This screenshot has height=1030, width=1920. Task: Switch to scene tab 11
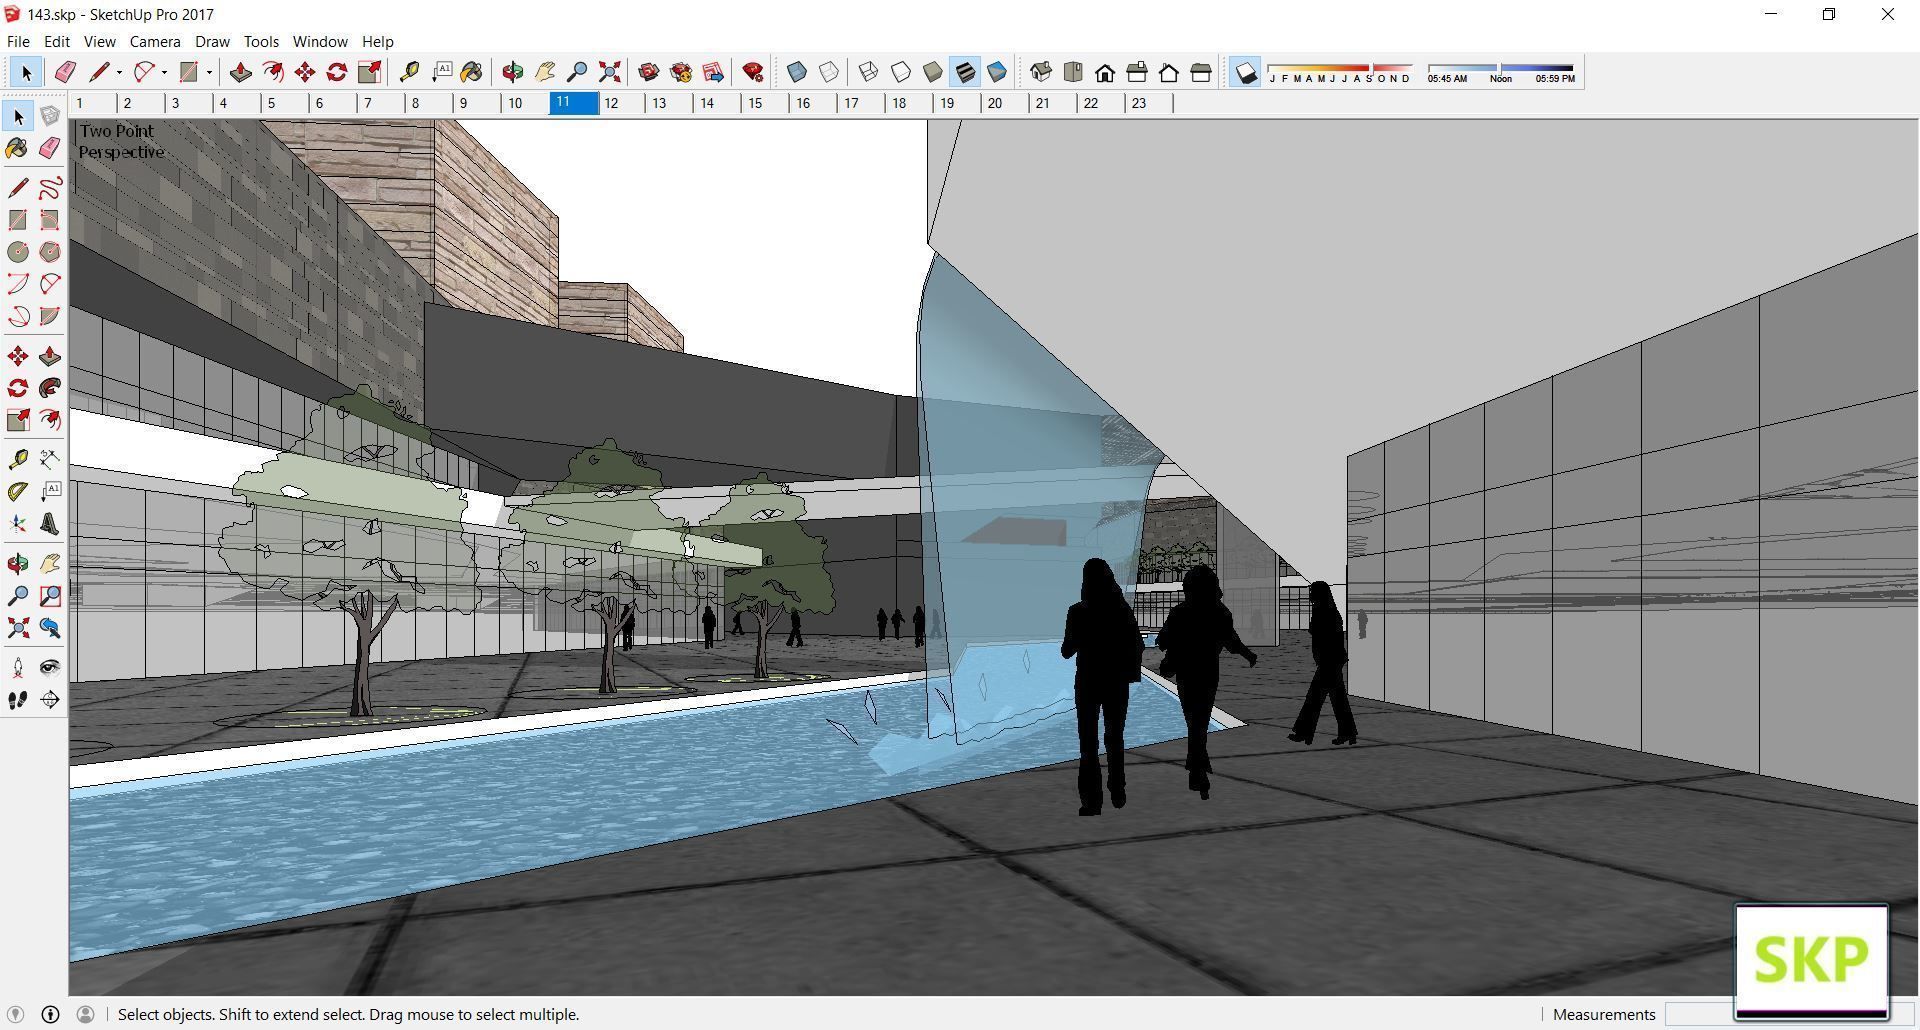pyautogui.click(x=574, y=103)
